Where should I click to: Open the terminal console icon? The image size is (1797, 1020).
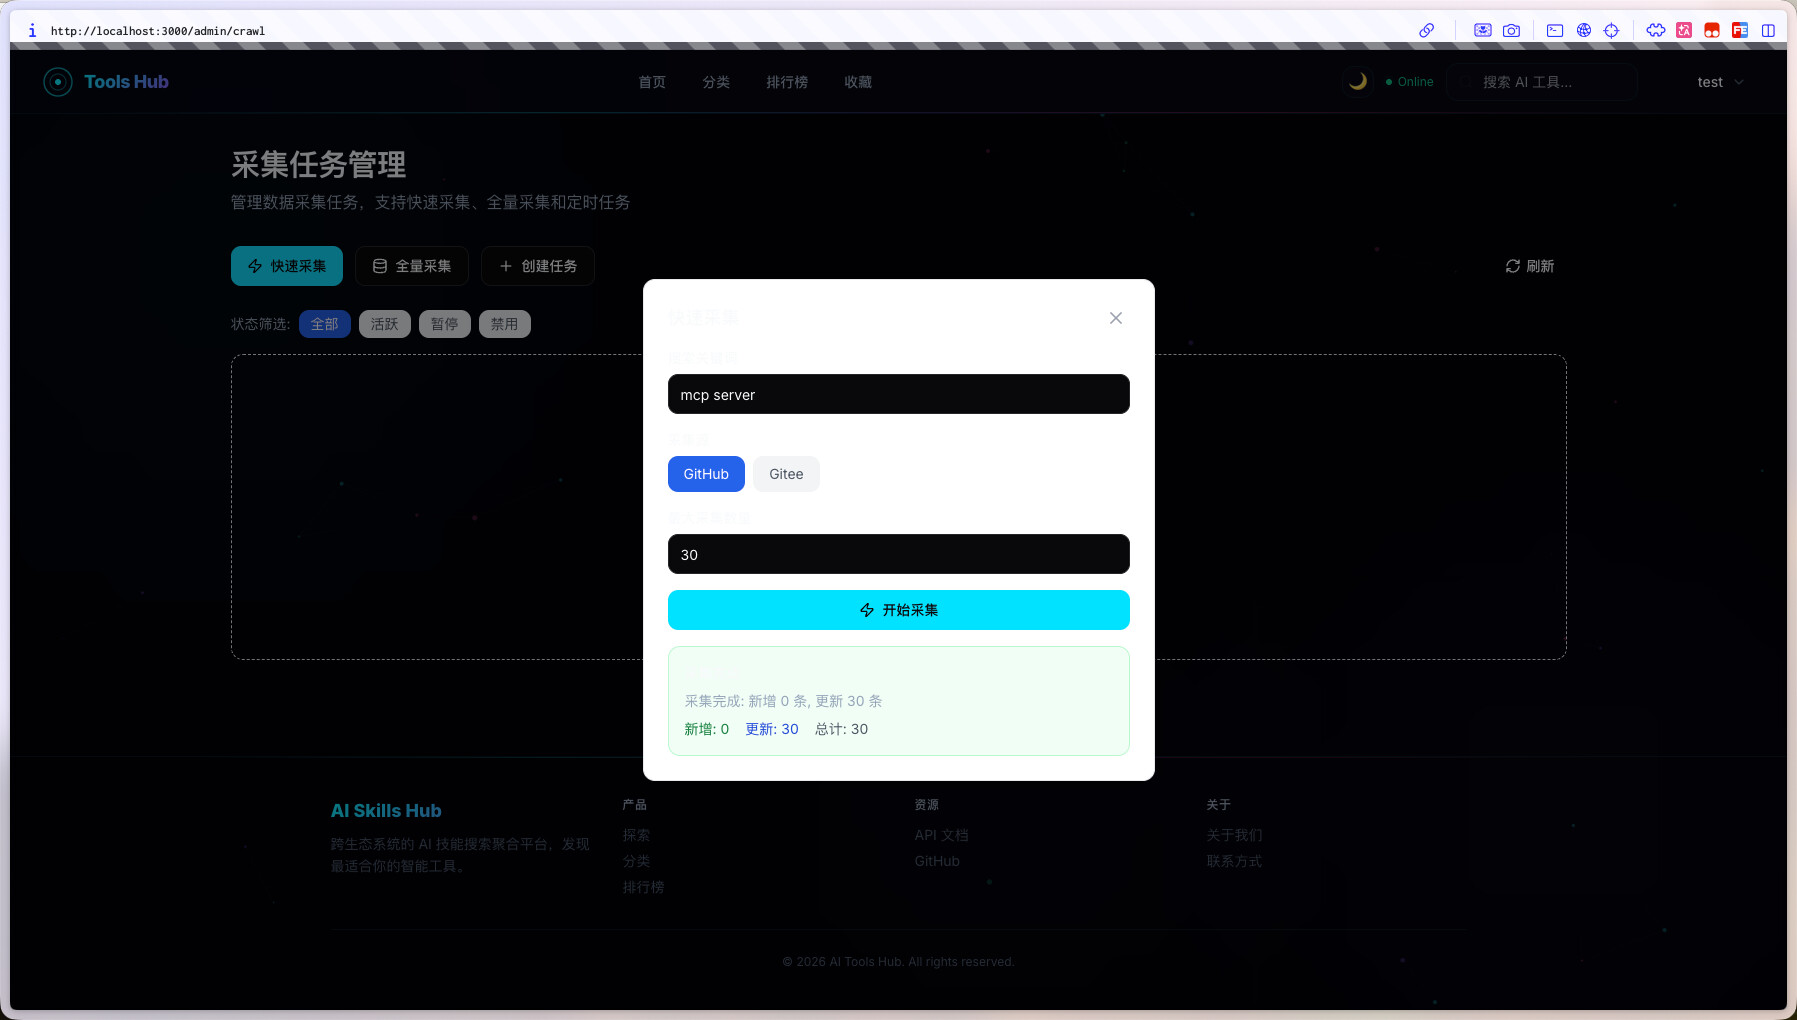tap(1555, 31)
